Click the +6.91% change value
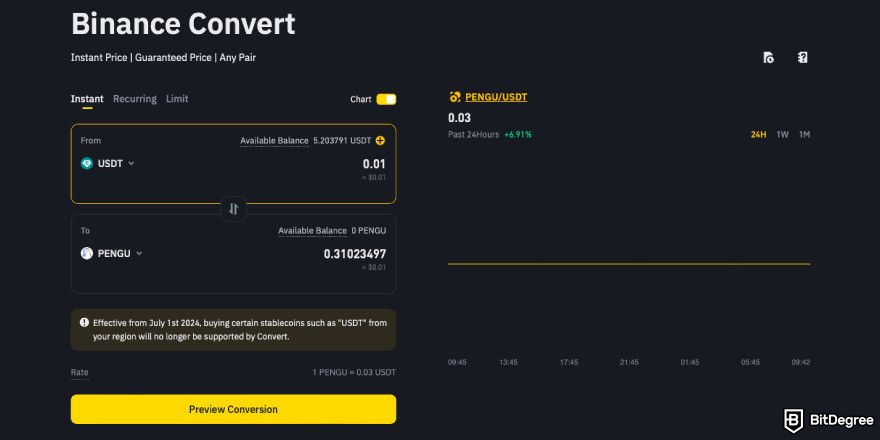This screenshot has height=440, width=880. point(518,135)
